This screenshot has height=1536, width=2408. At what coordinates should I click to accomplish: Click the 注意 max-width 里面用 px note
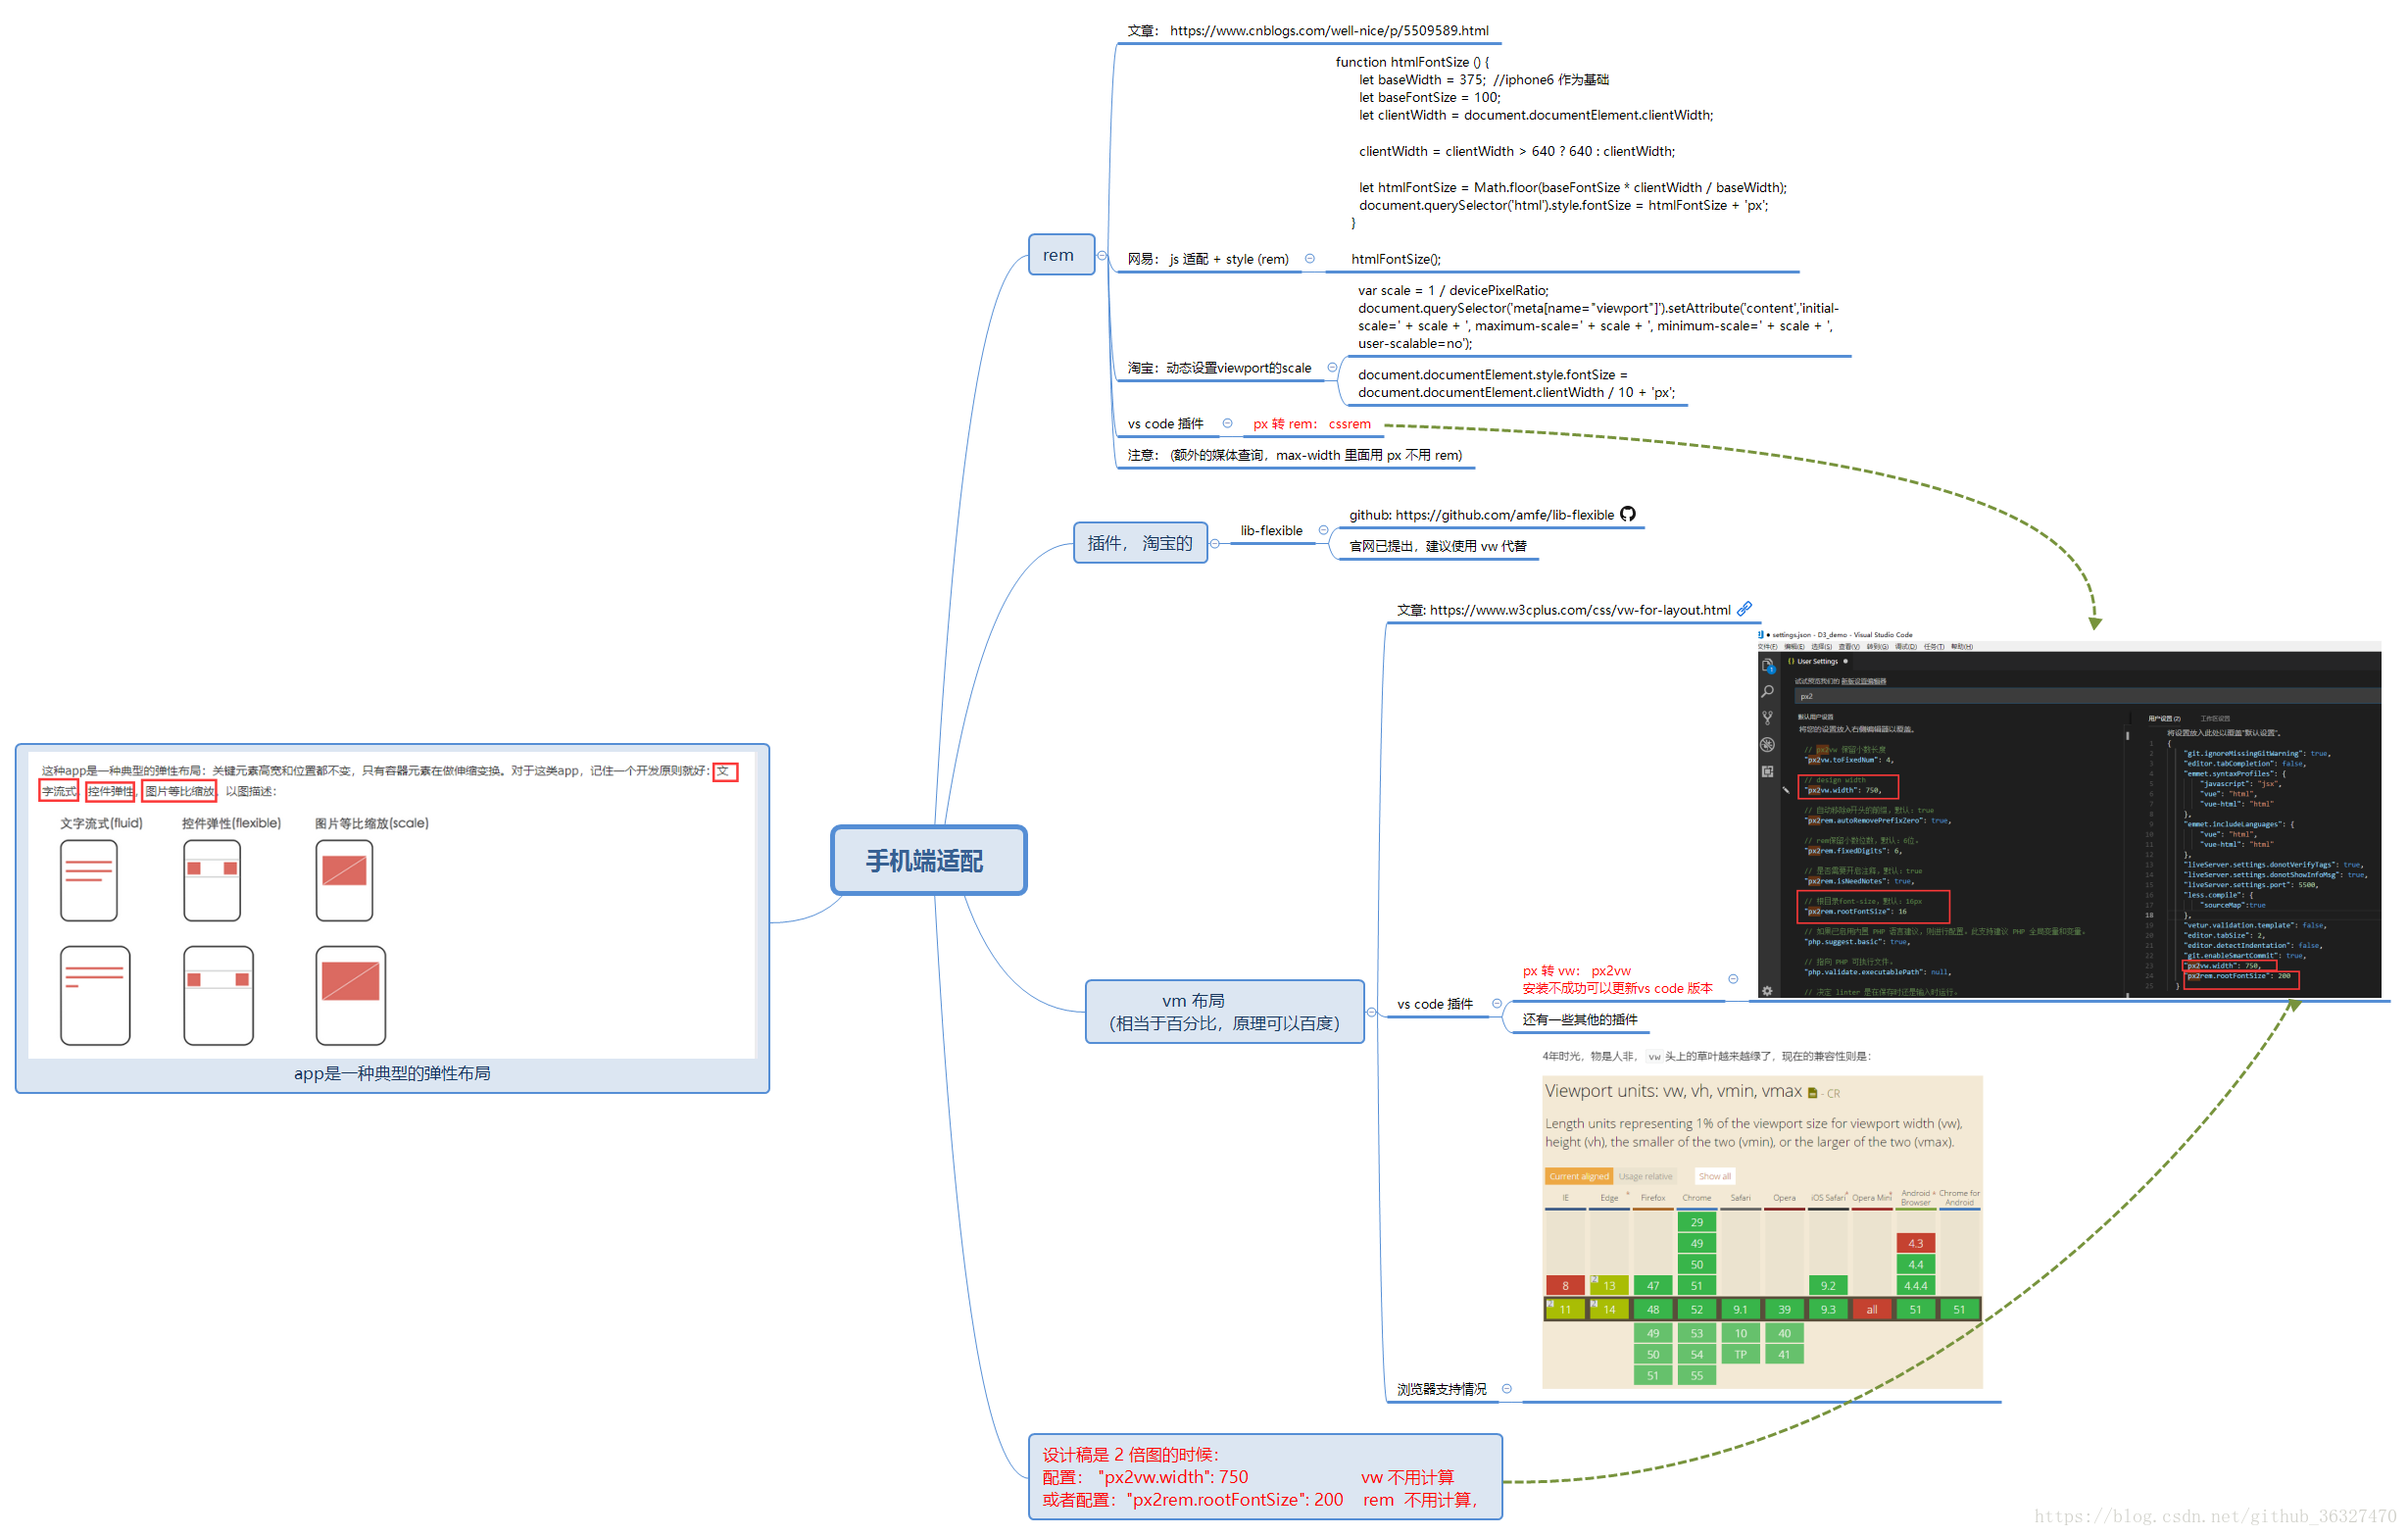point(1294,456)
